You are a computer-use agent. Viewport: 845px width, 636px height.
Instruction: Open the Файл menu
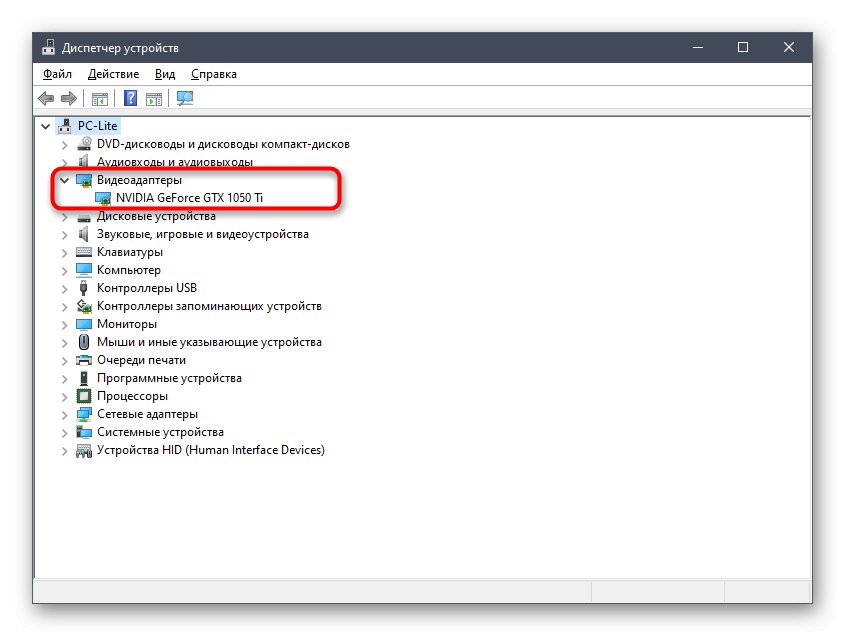[x=57, y=73]
